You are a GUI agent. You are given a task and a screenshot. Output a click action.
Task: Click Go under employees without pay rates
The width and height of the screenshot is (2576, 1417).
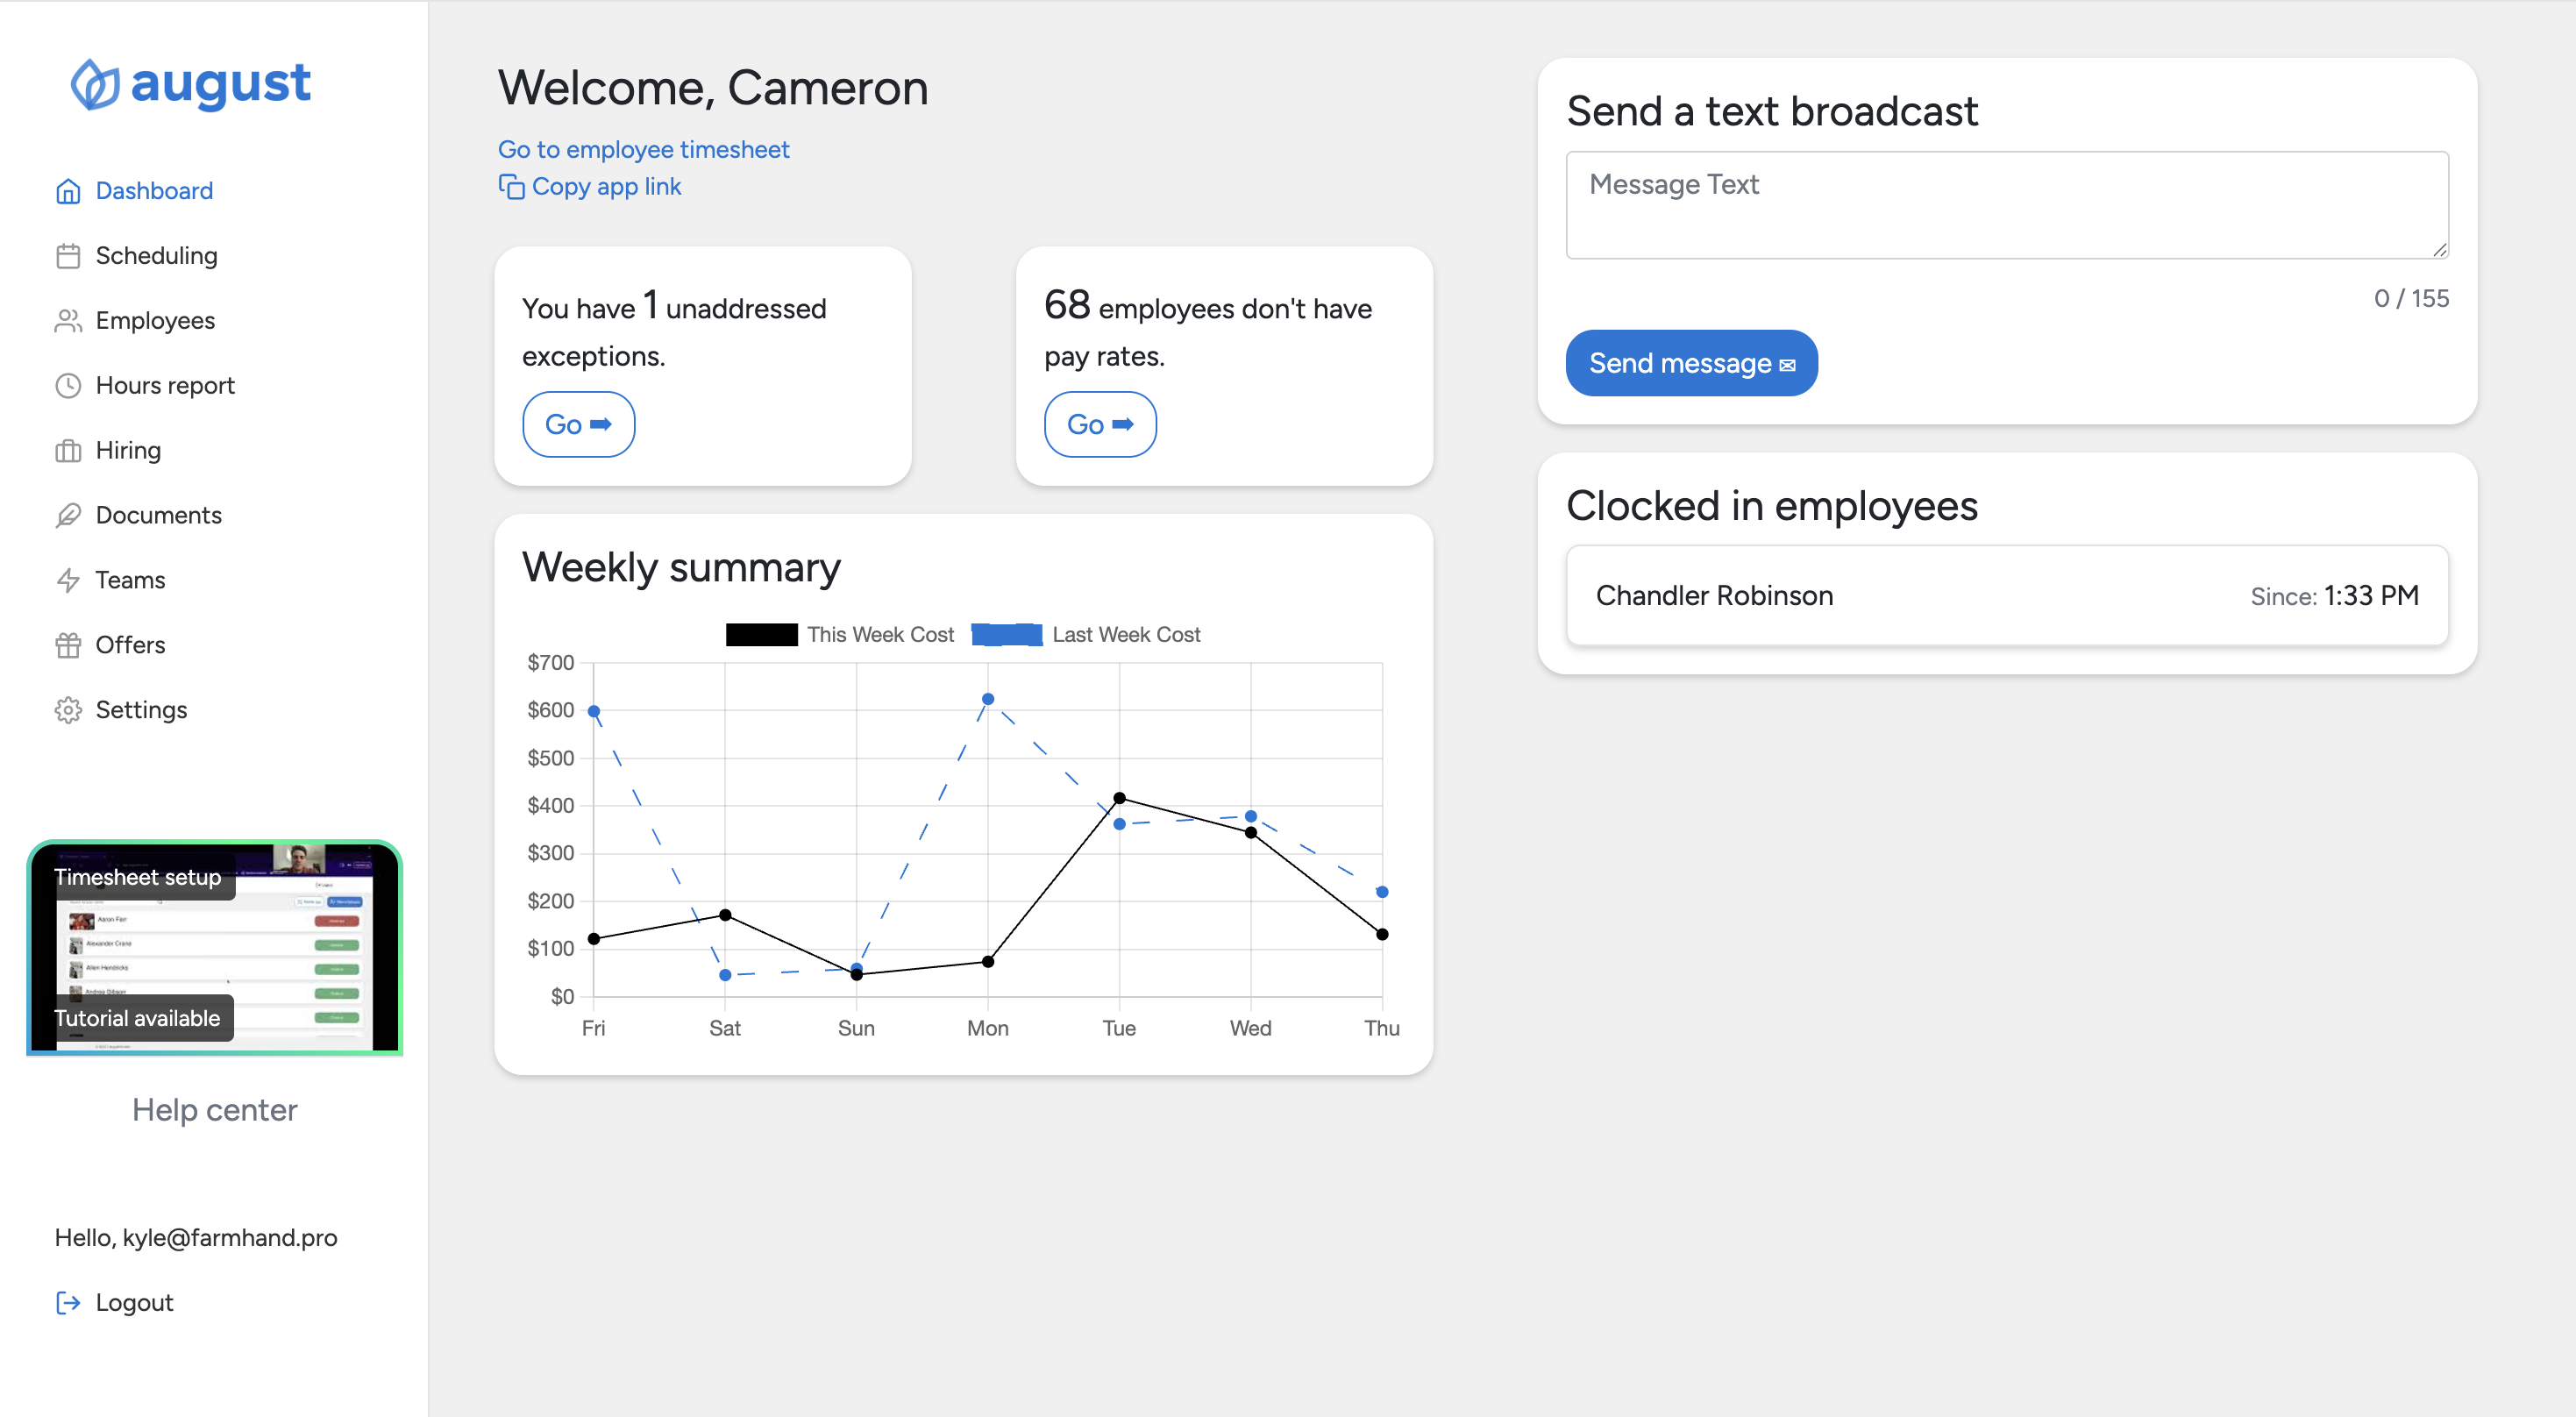pos(1100,425)
